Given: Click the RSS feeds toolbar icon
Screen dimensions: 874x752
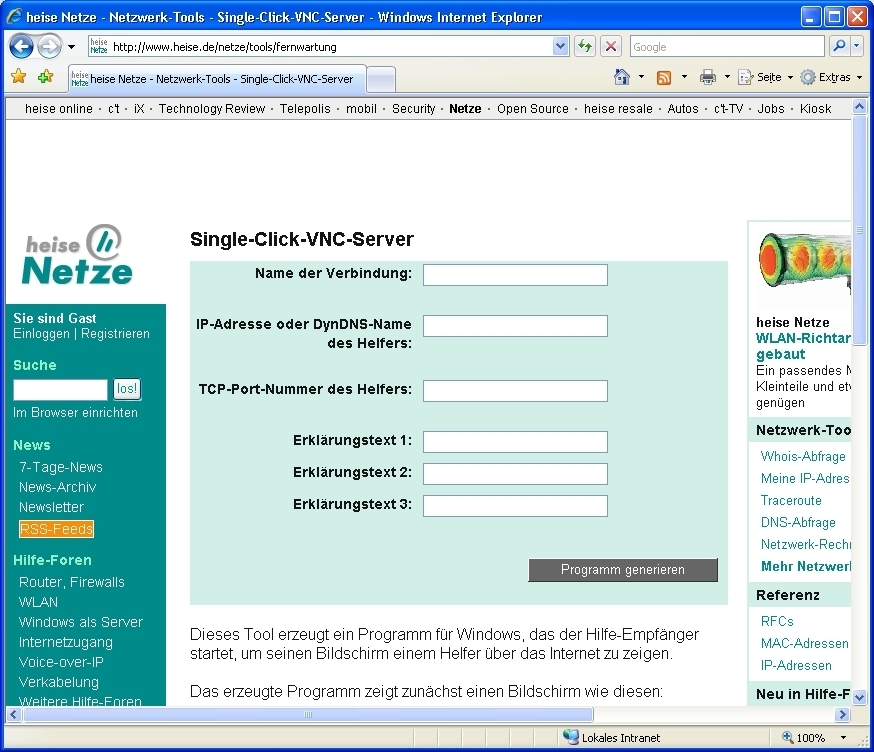Looking at the screenshot, I should (x=664, y=77).
